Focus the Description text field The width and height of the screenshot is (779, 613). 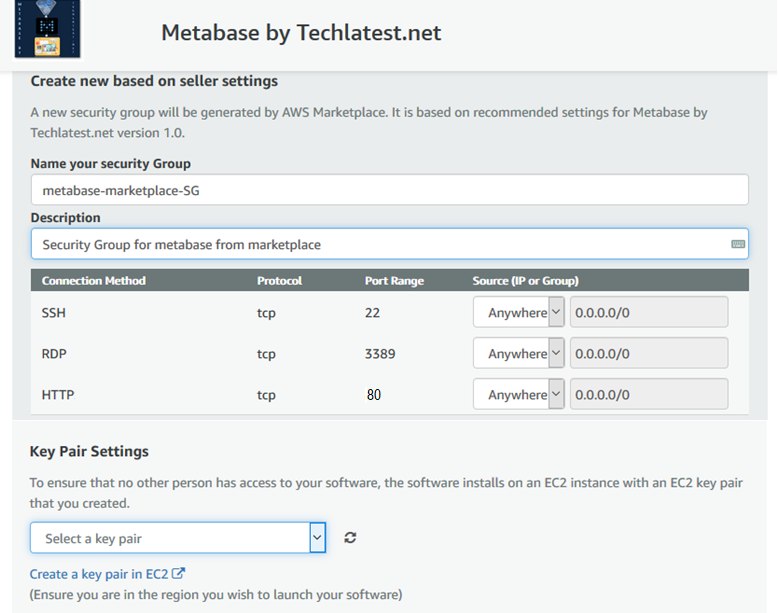[390, 244]
